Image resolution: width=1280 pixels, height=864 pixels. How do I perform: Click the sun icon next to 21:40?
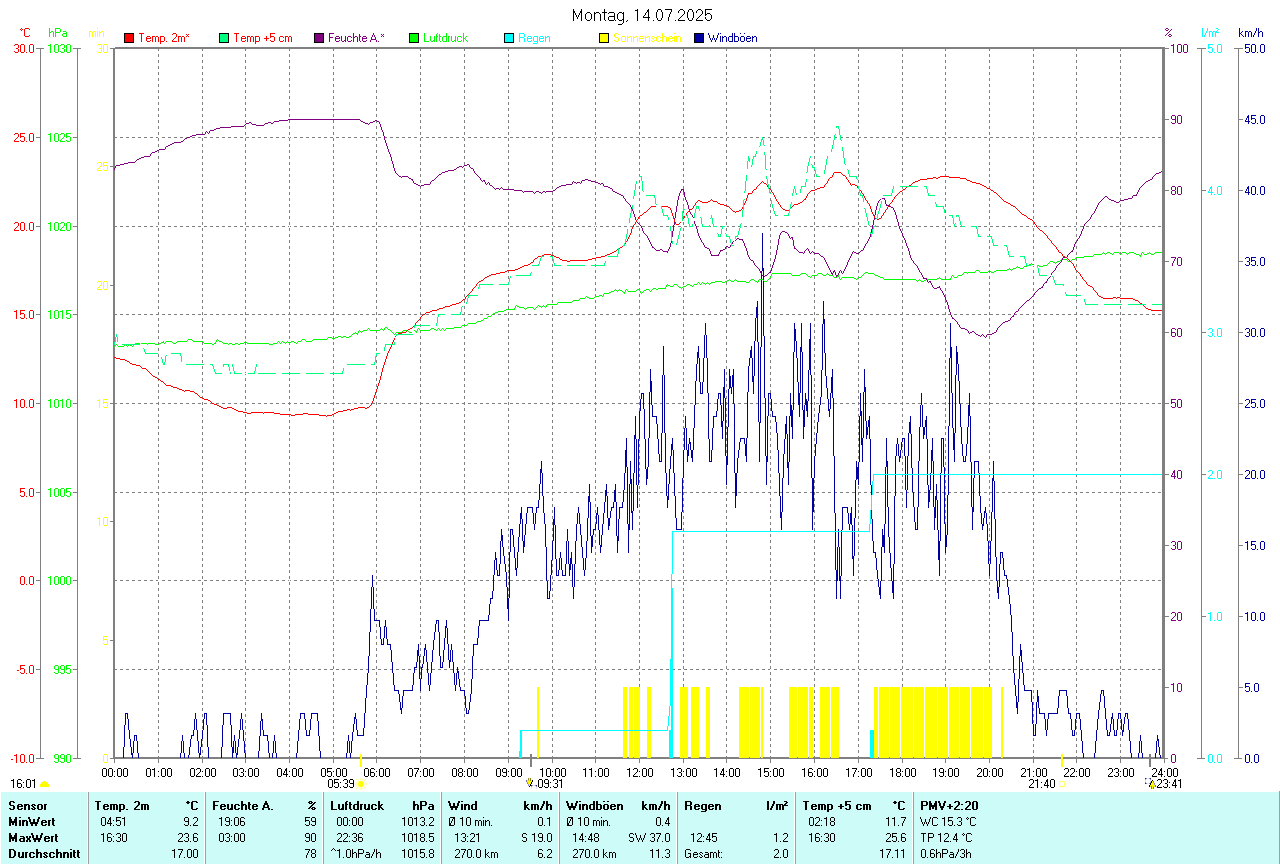pos(1063,784)
